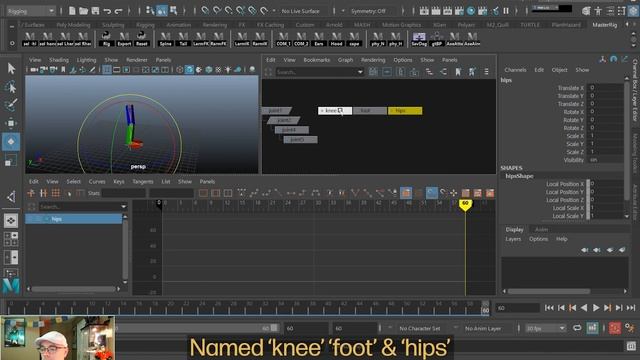Toggle the viewport grid display icon

(x=107, y=70)
